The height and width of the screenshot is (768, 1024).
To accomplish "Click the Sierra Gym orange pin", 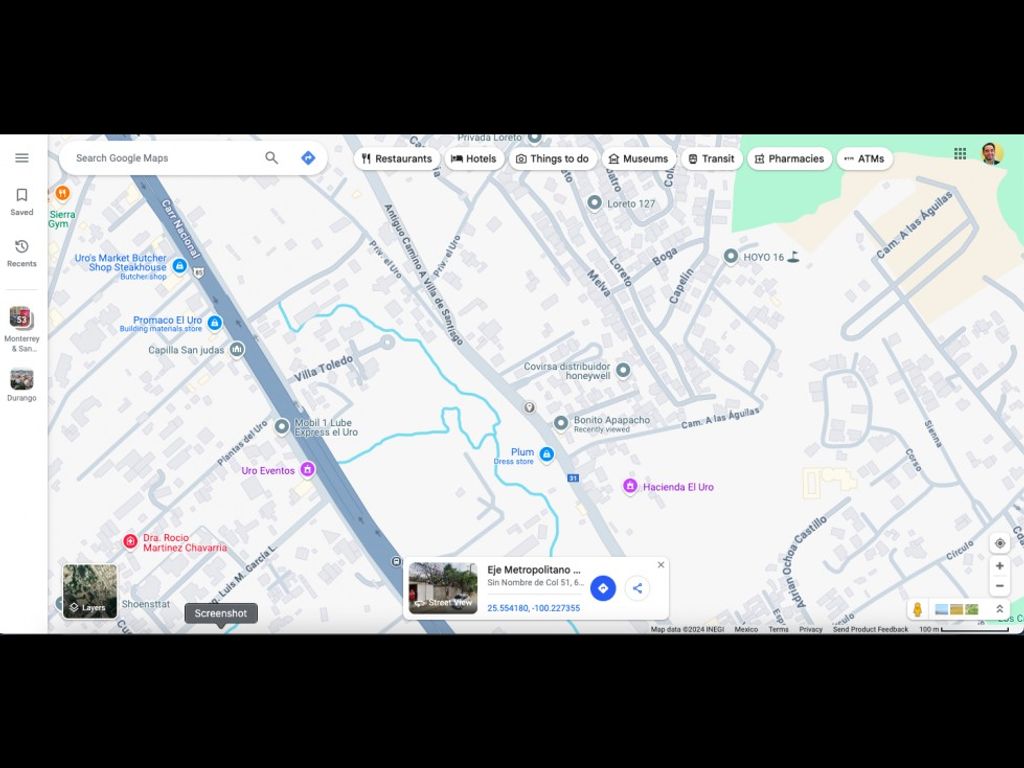I will [x=62, y=193].
